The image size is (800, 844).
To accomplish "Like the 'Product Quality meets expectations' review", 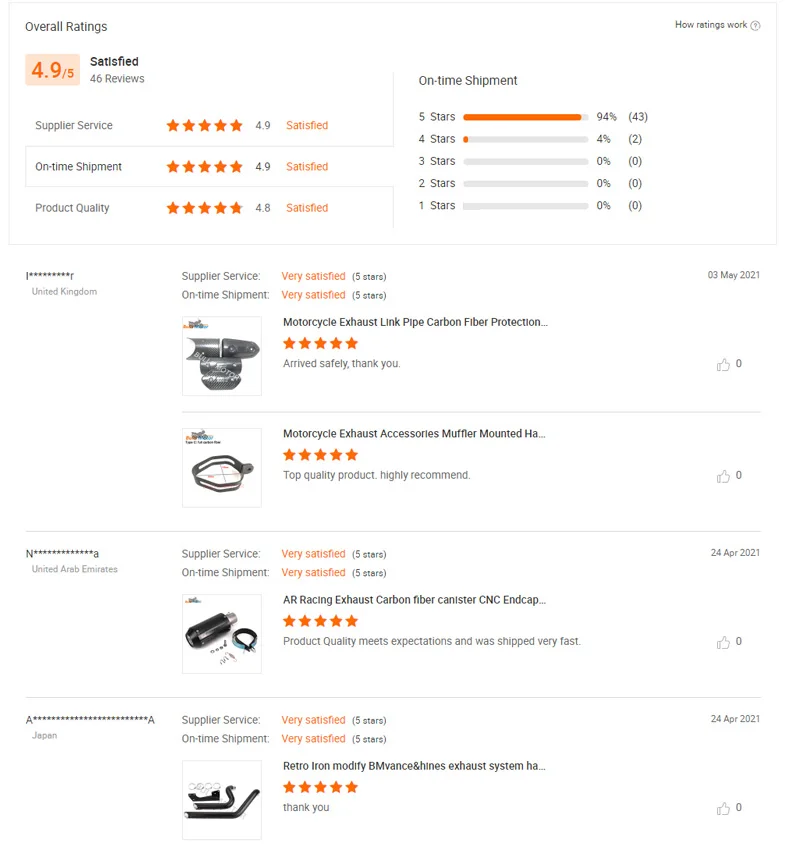I will [723, 642].
